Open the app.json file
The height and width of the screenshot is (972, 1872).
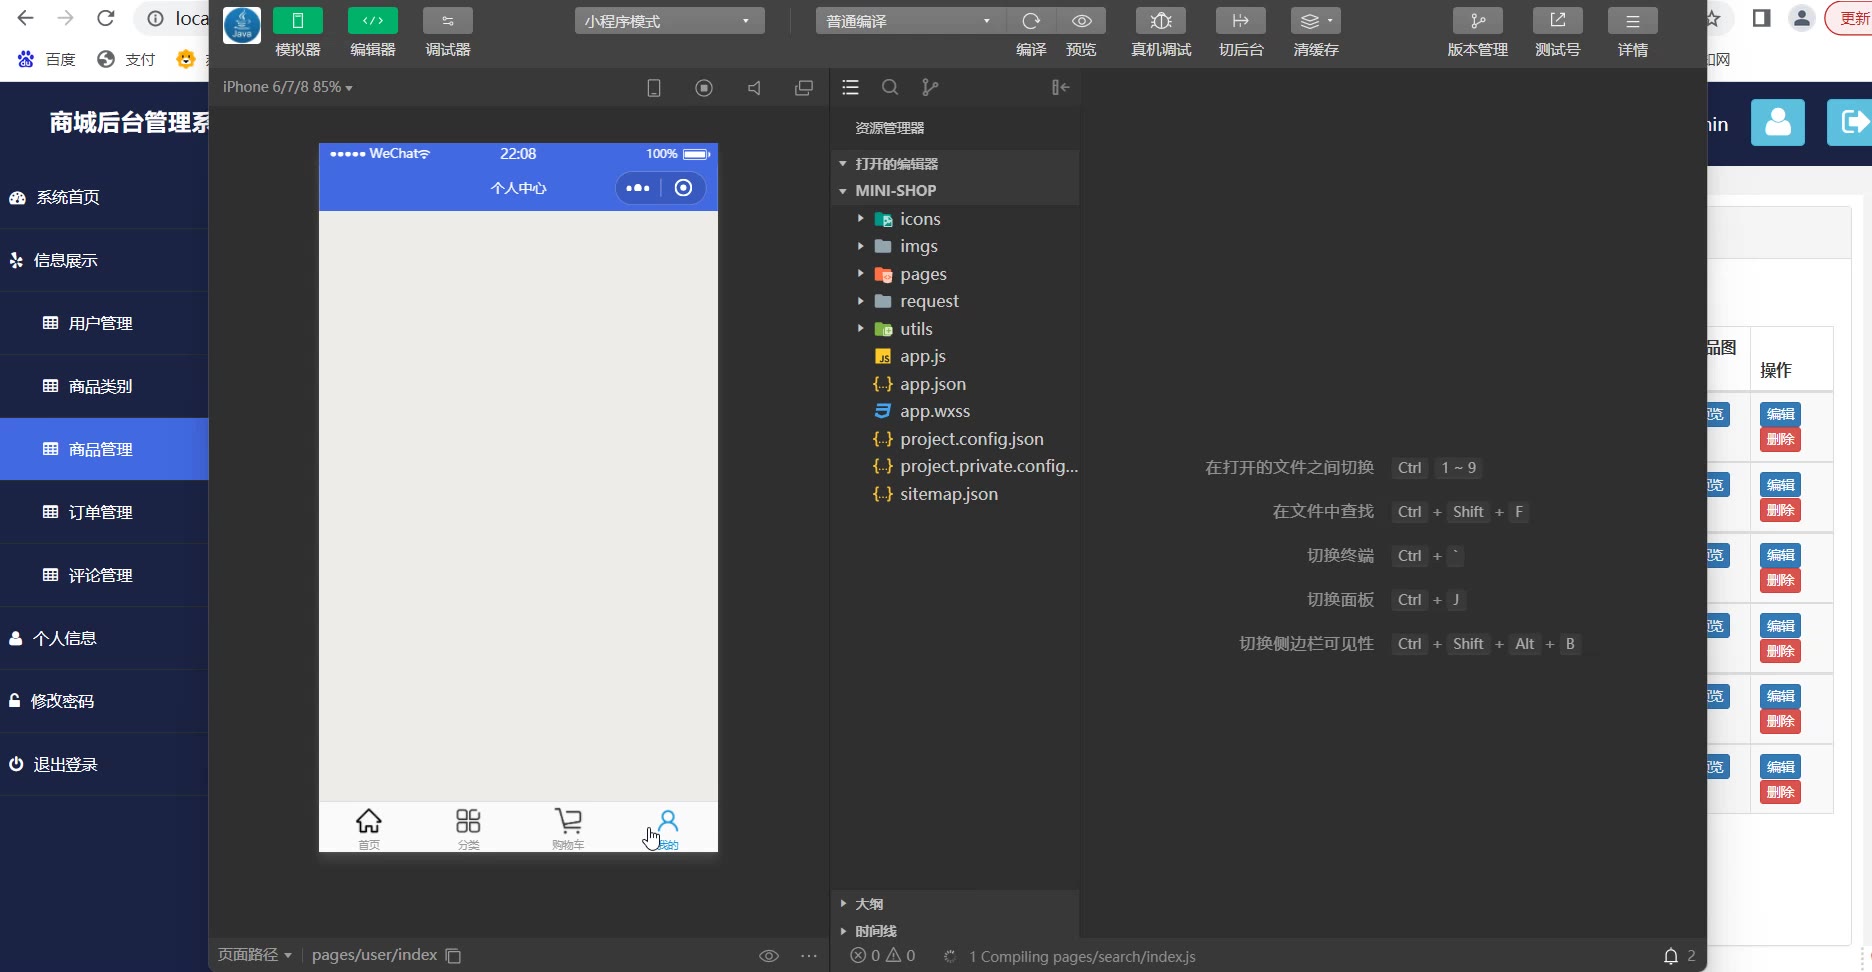[x=955, y=384]
